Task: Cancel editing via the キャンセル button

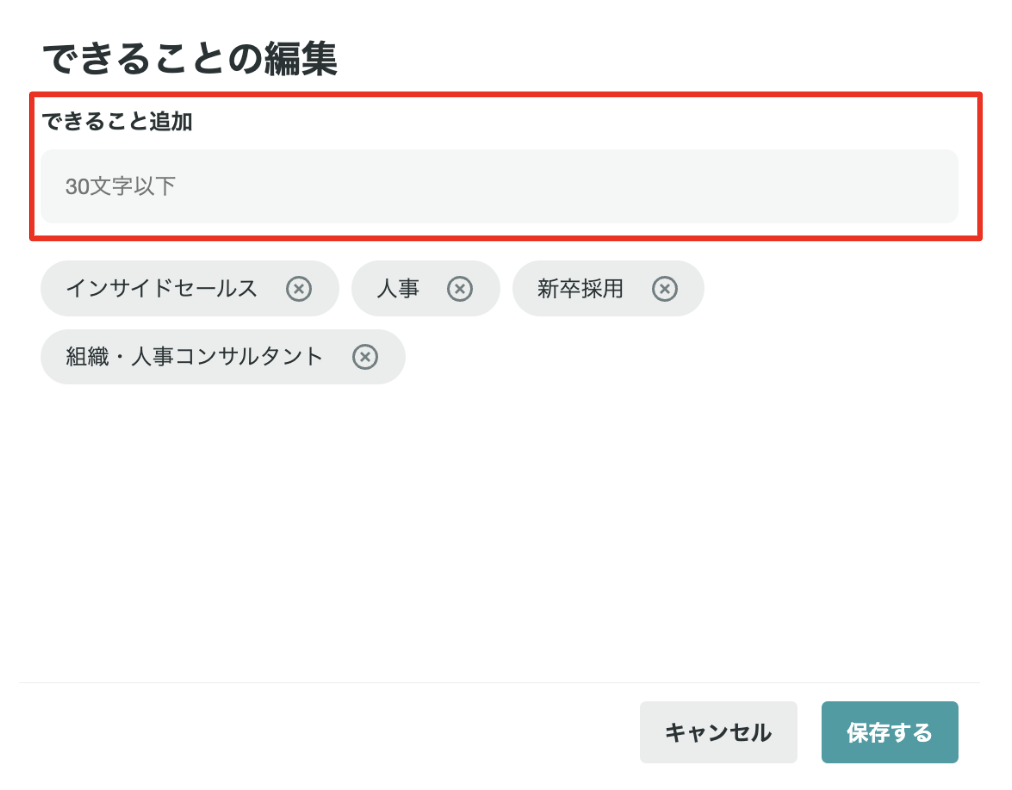Action: point(718,732)
